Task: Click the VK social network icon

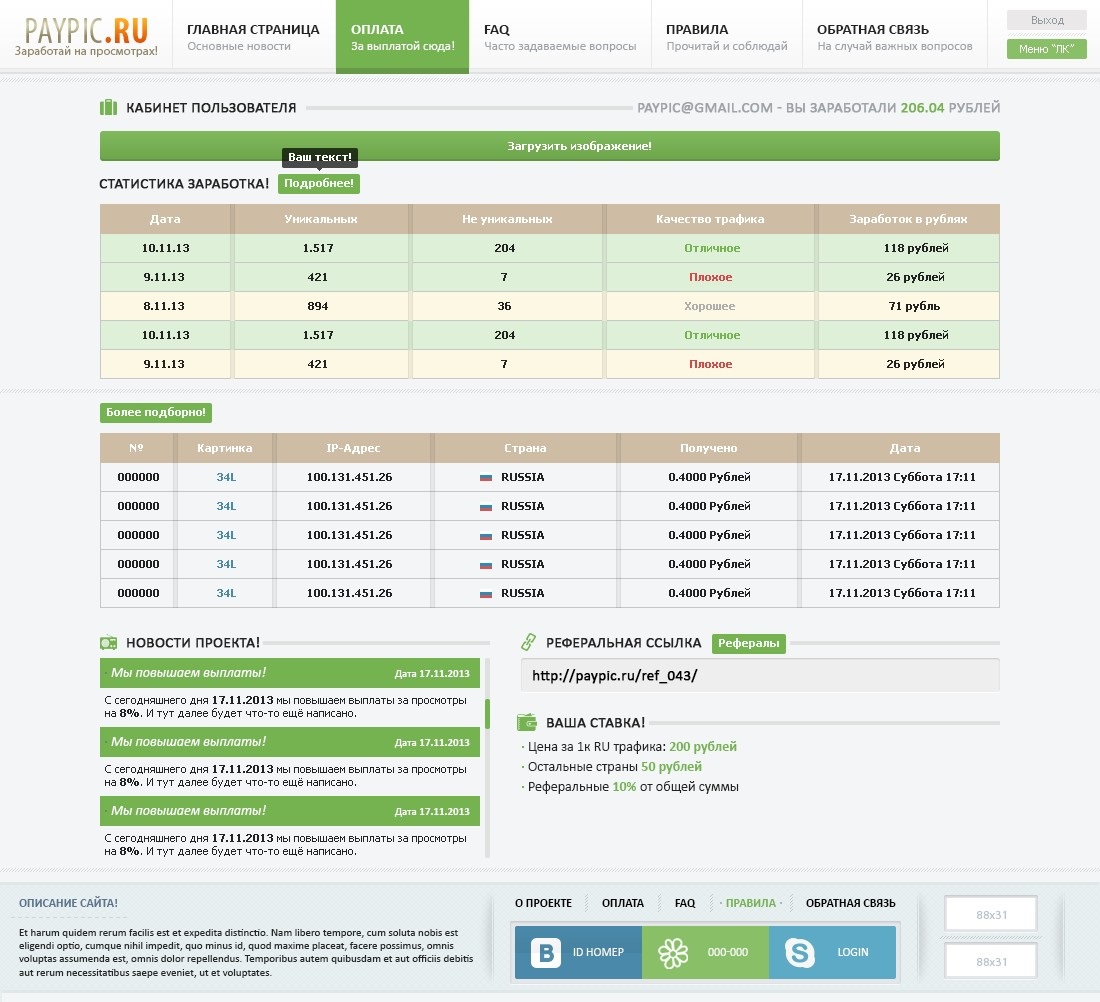Action: coord(546,952)
